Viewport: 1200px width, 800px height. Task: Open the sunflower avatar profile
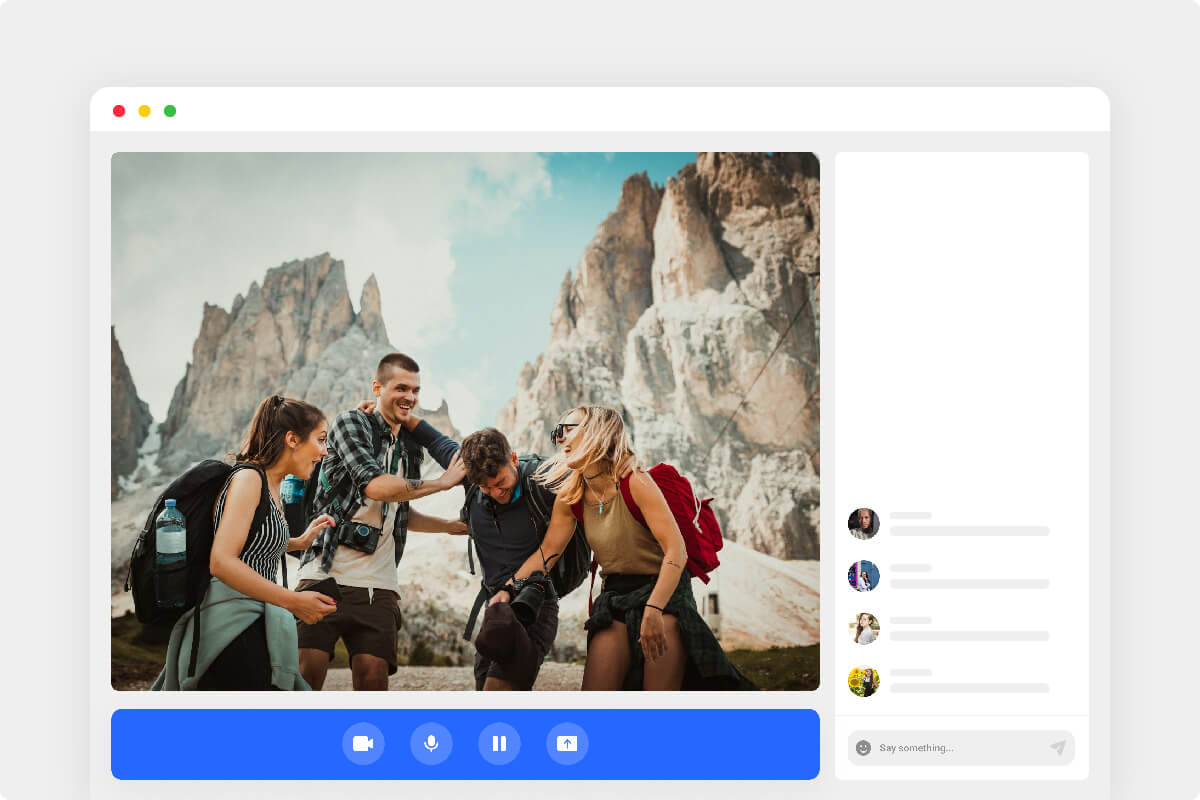(864, 681)
